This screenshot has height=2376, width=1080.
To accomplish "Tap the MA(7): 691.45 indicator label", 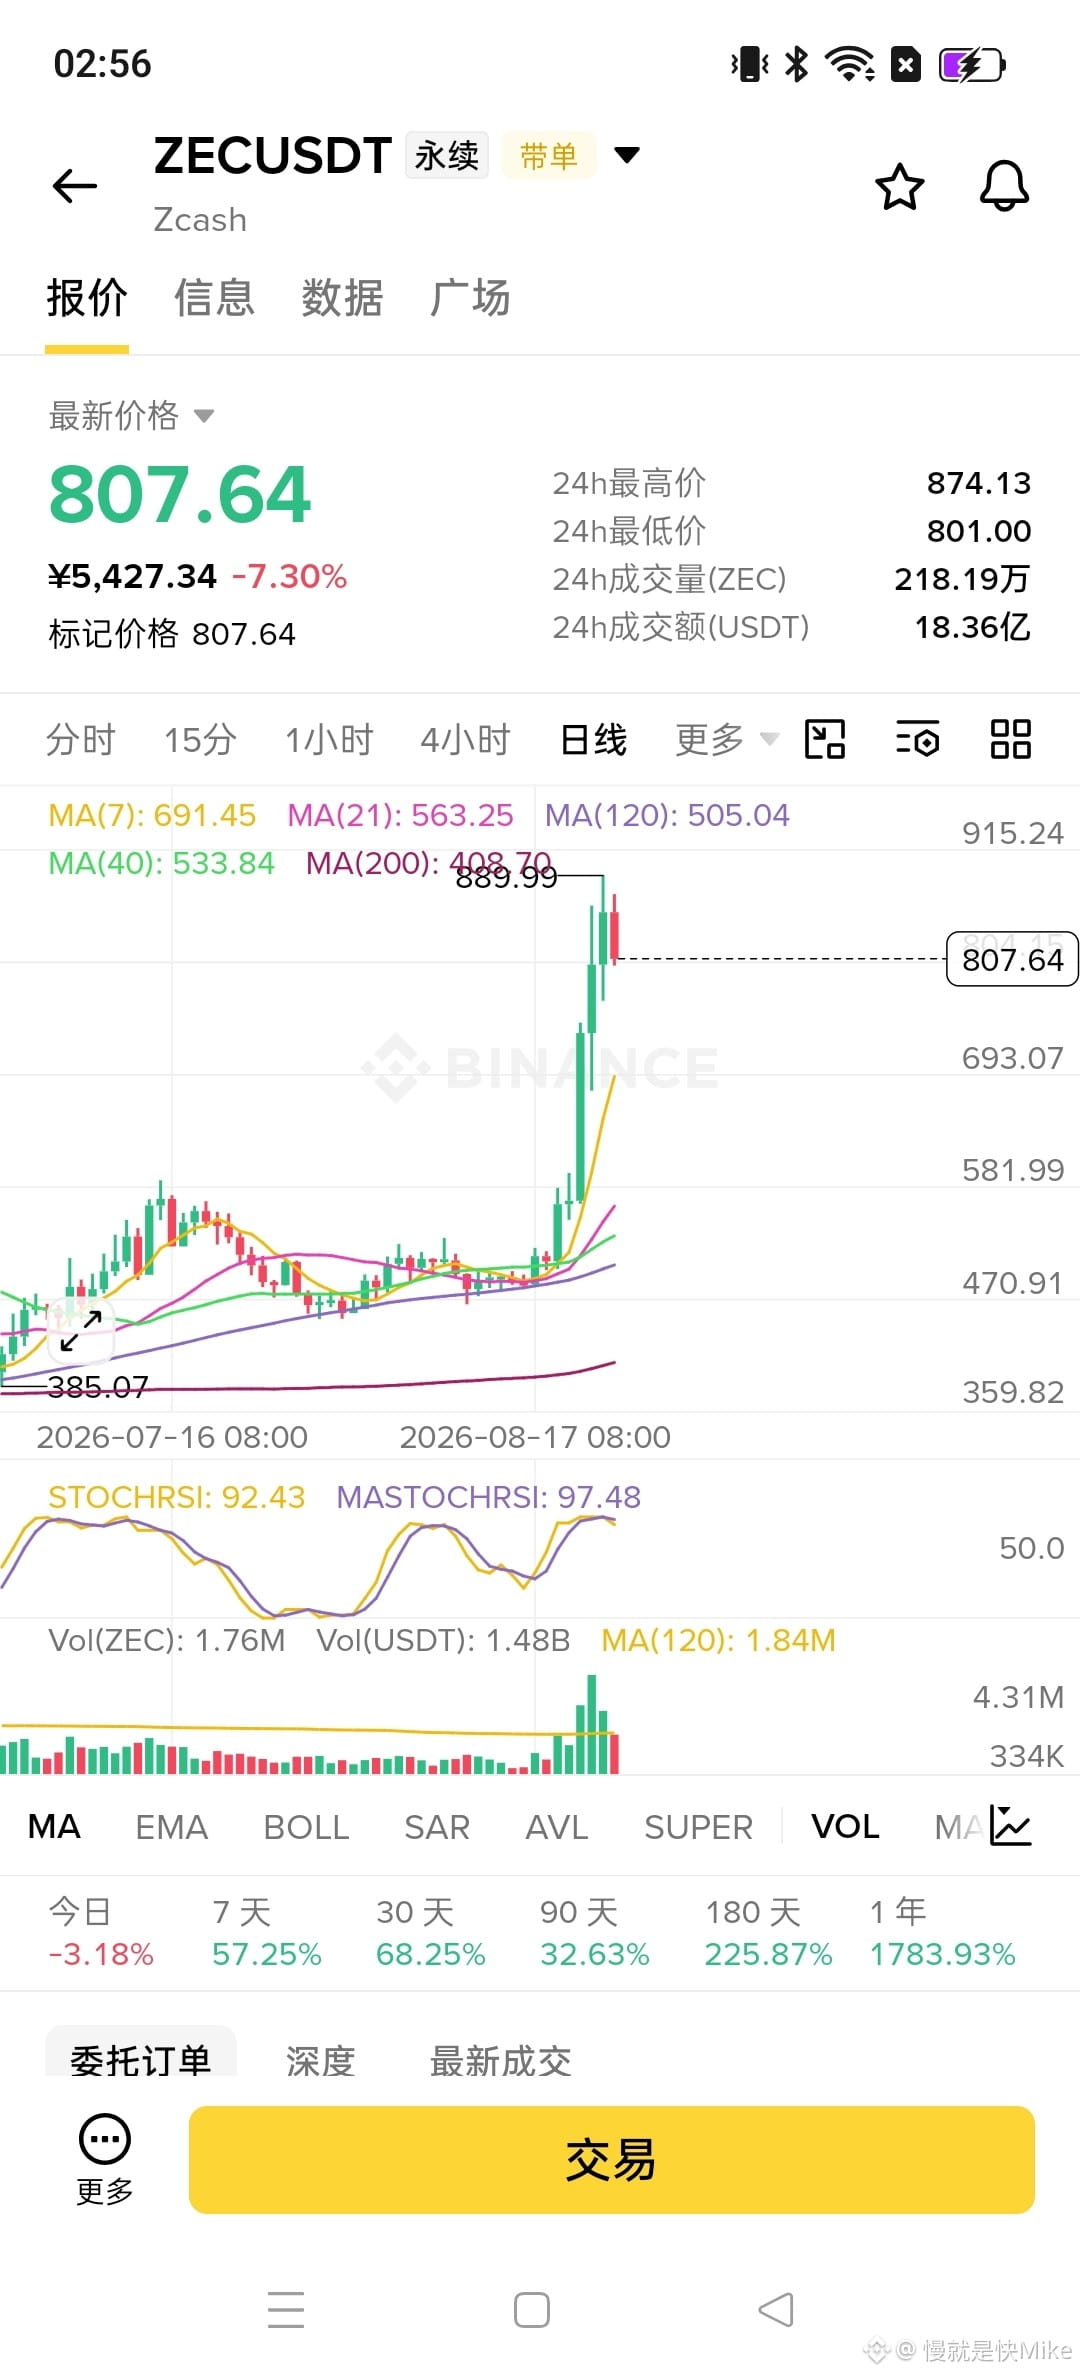I will pyautogui.click(x=152, y=815).
